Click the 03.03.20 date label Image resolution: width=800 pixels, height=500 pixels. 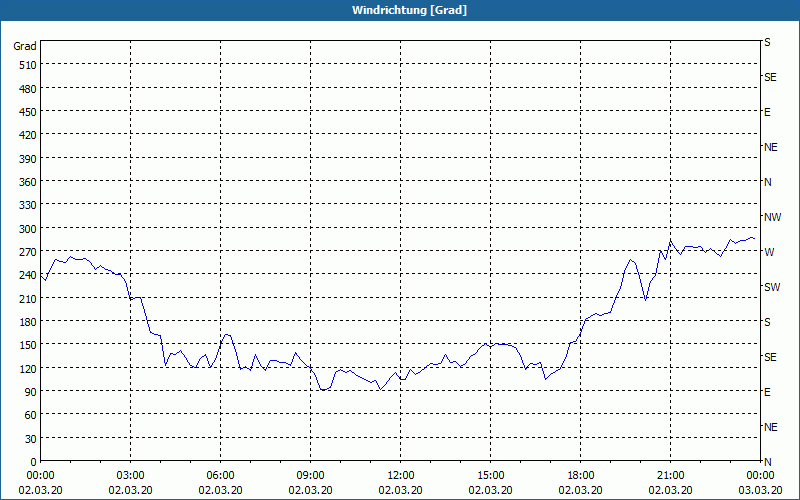[760, 490]
